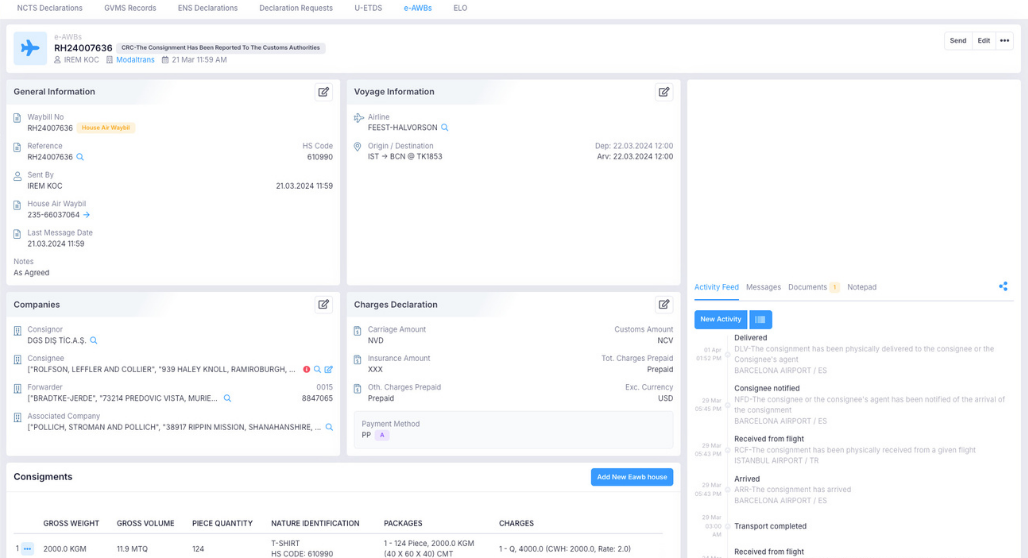The width and height of the screenshot is (1028, 558).
Task: Edit Consignee pencil icon
Action: tap(328, 370)
